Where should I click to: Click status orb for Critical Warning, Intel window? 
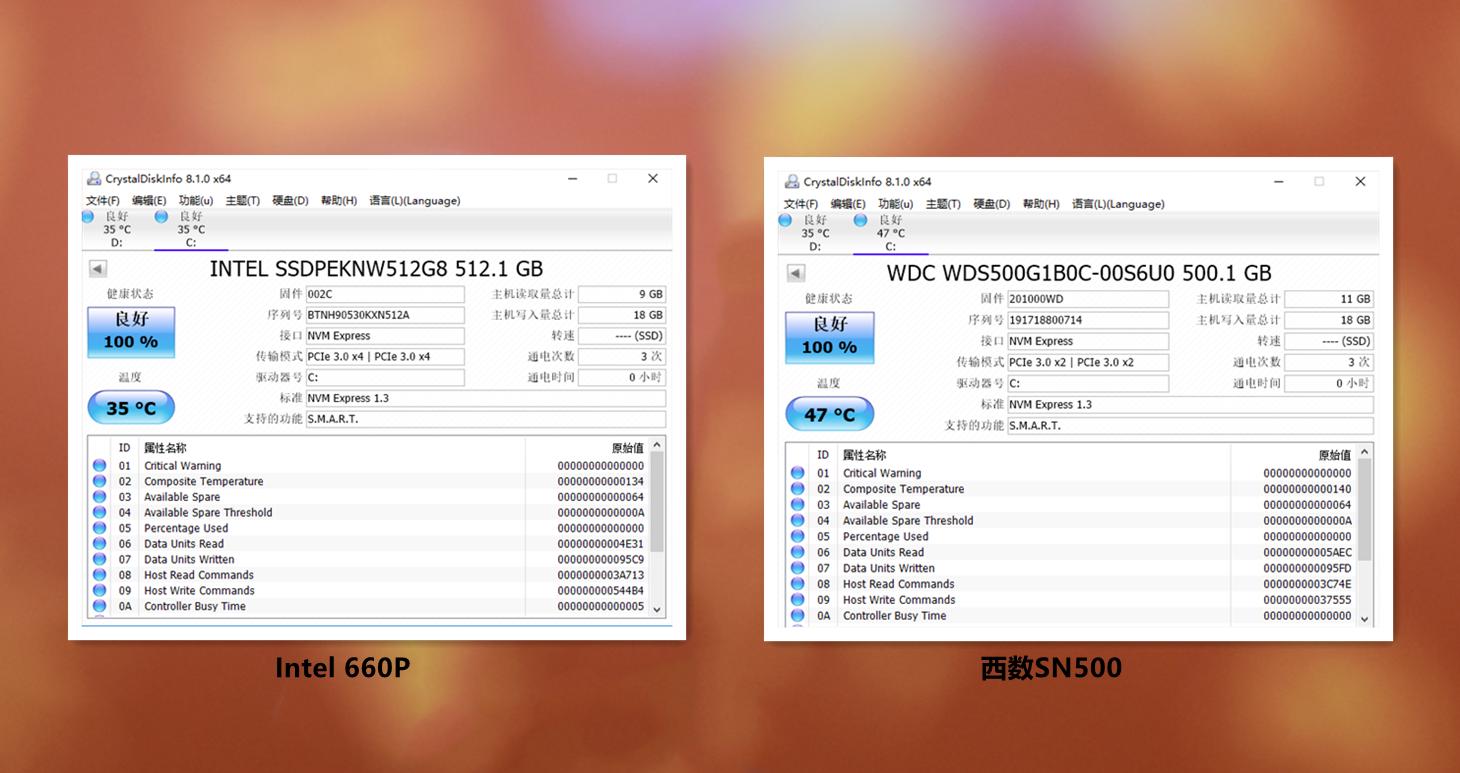pyautogui.click(x=99, y=465)
